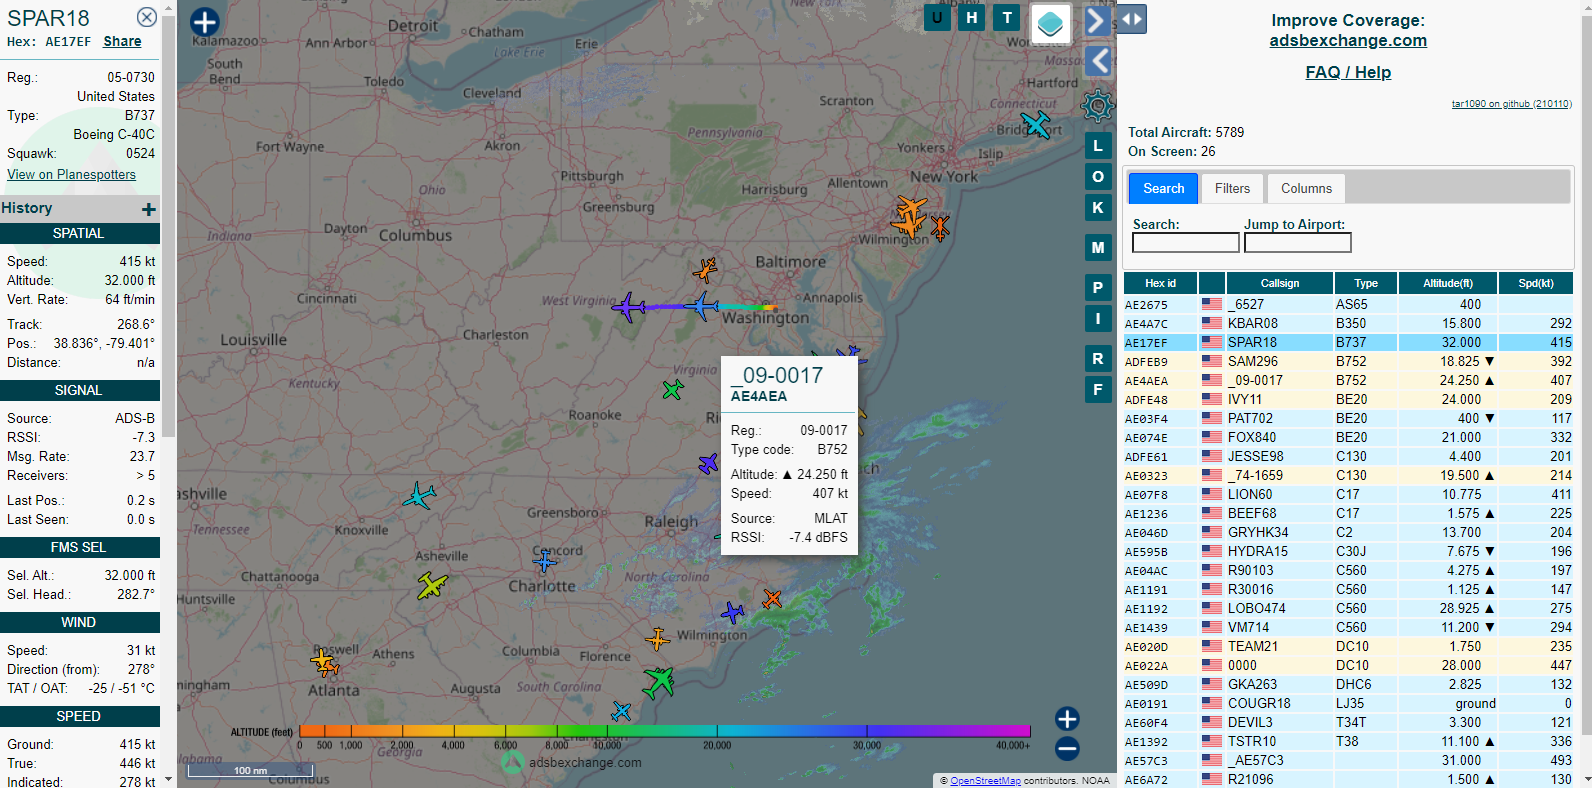
Task: Click the purple aircraft on the West Virginia track
Action: click(x=629, y=307)
